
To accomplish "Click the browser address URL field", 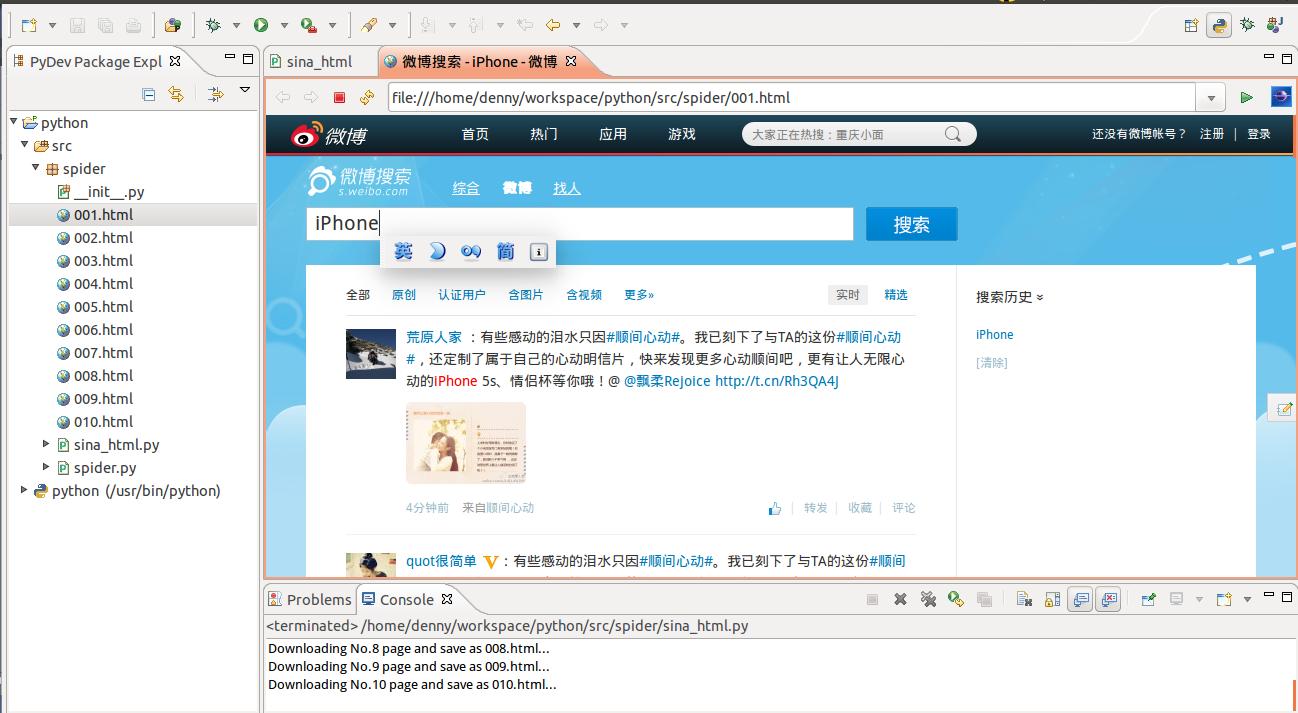I will tap(791, 97).
